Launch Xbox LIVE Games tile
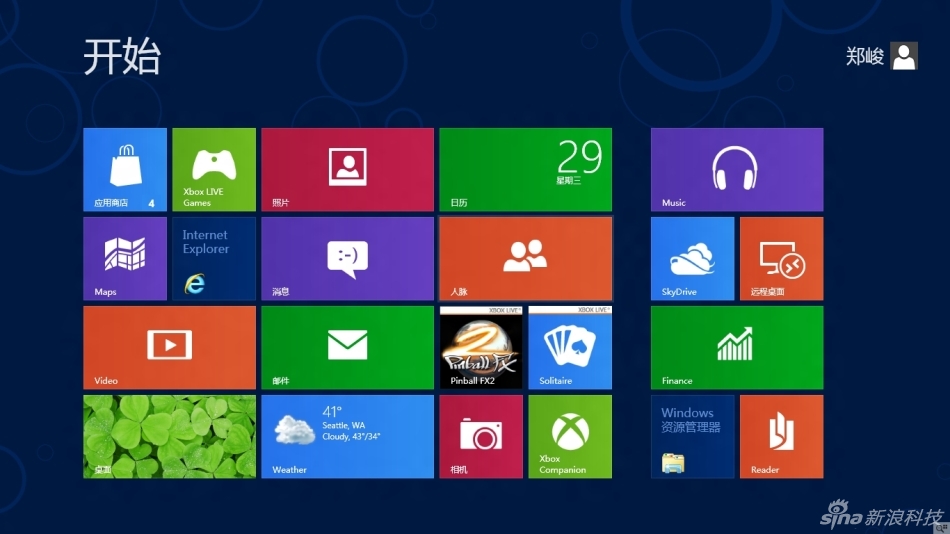Image resolution: width=950 pixels, height=534 pixels. click(x=214, y=169)
